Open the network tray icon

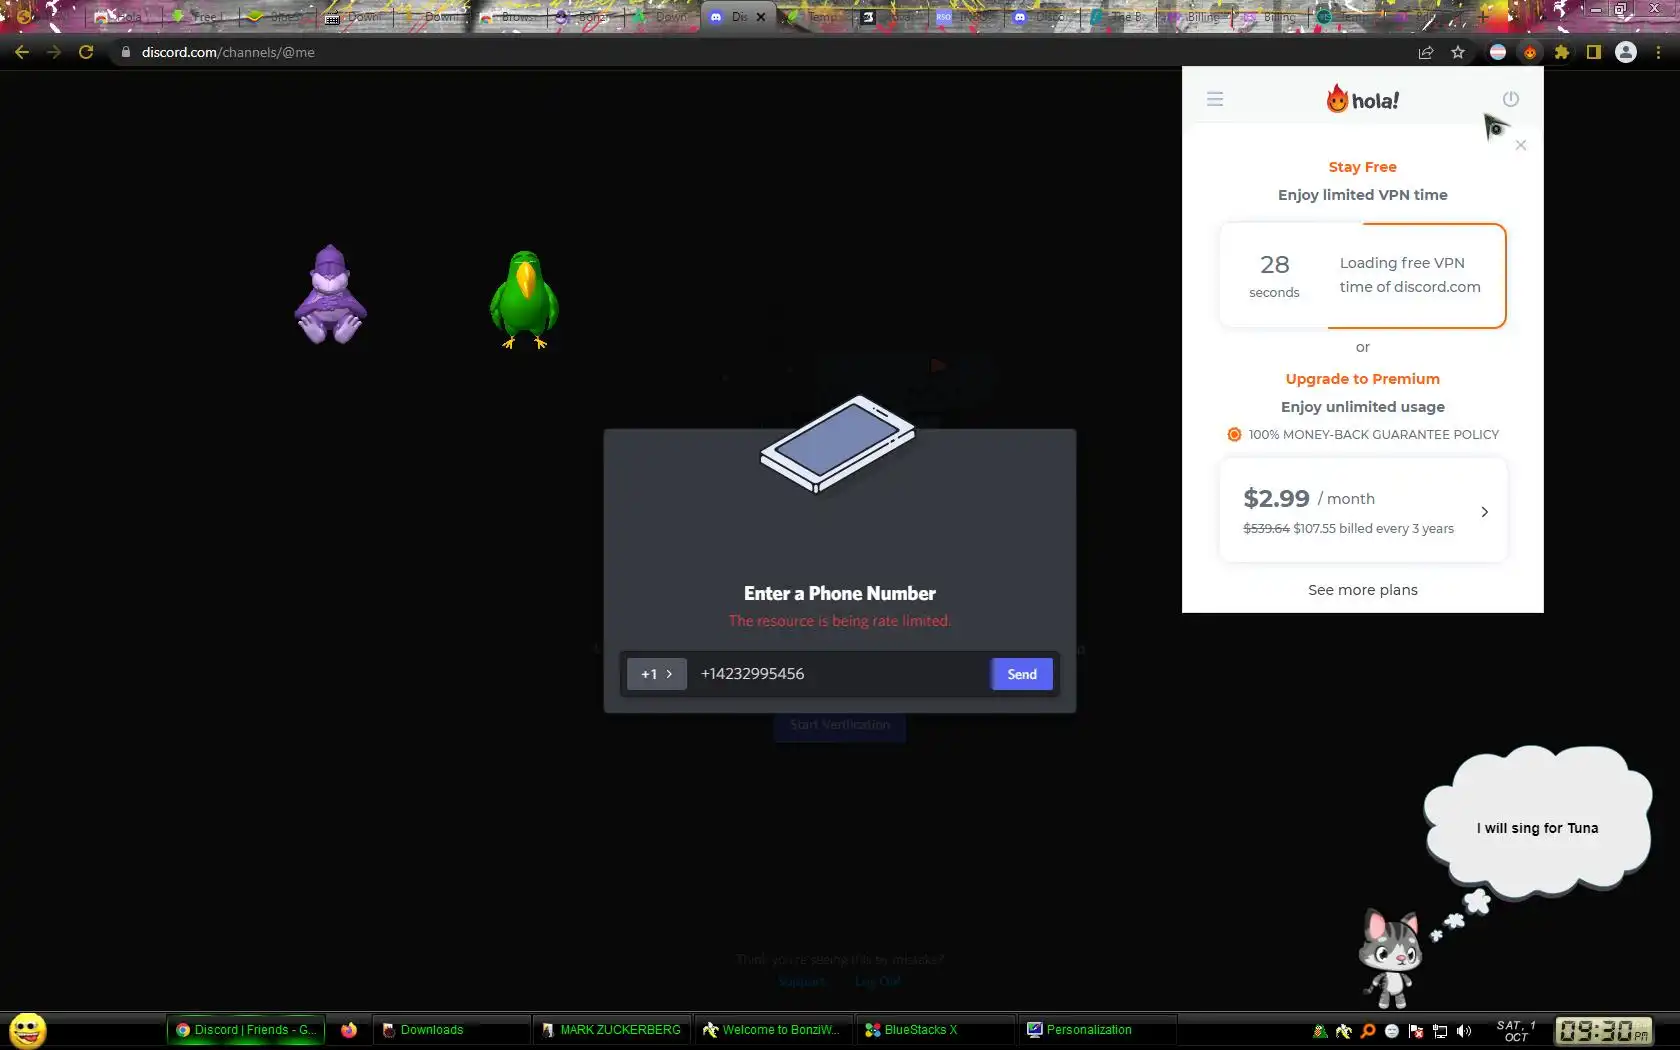[1440, 1031]
